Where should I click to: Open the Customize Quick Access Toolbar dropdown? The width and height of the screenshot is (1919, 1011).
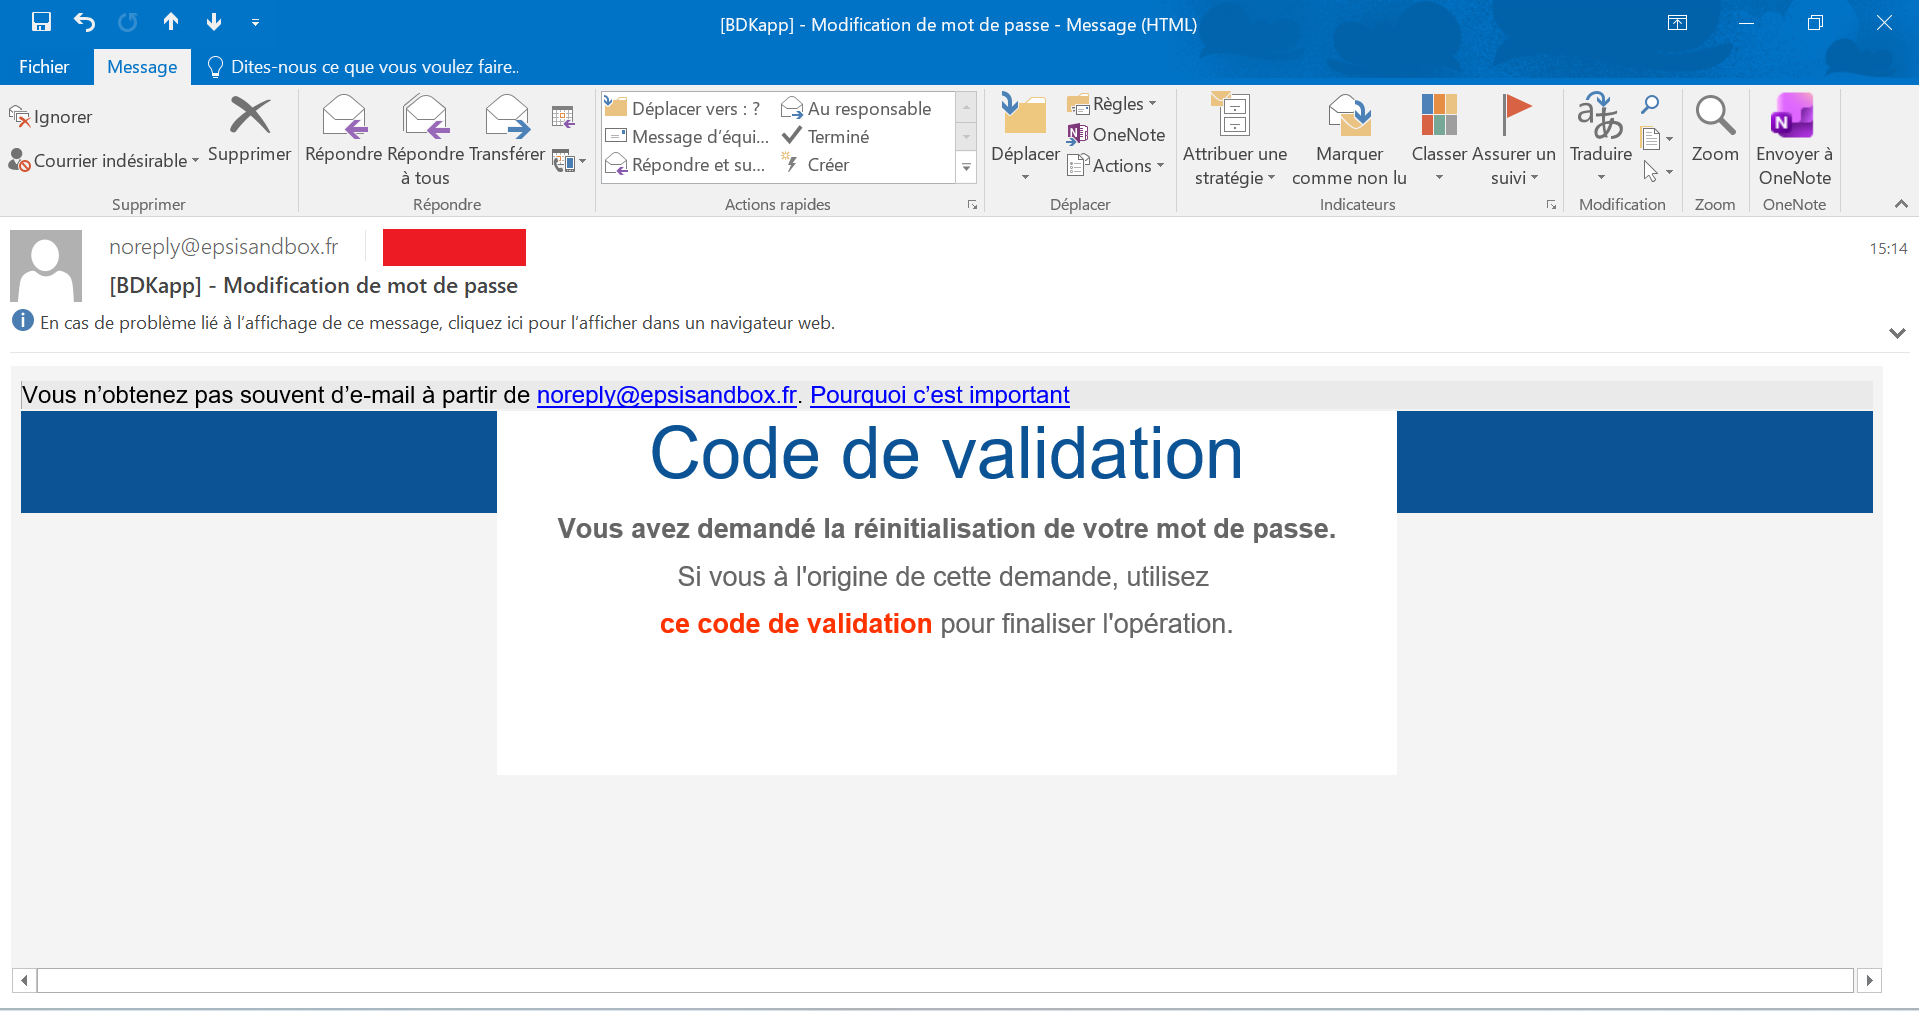[255, 22]
